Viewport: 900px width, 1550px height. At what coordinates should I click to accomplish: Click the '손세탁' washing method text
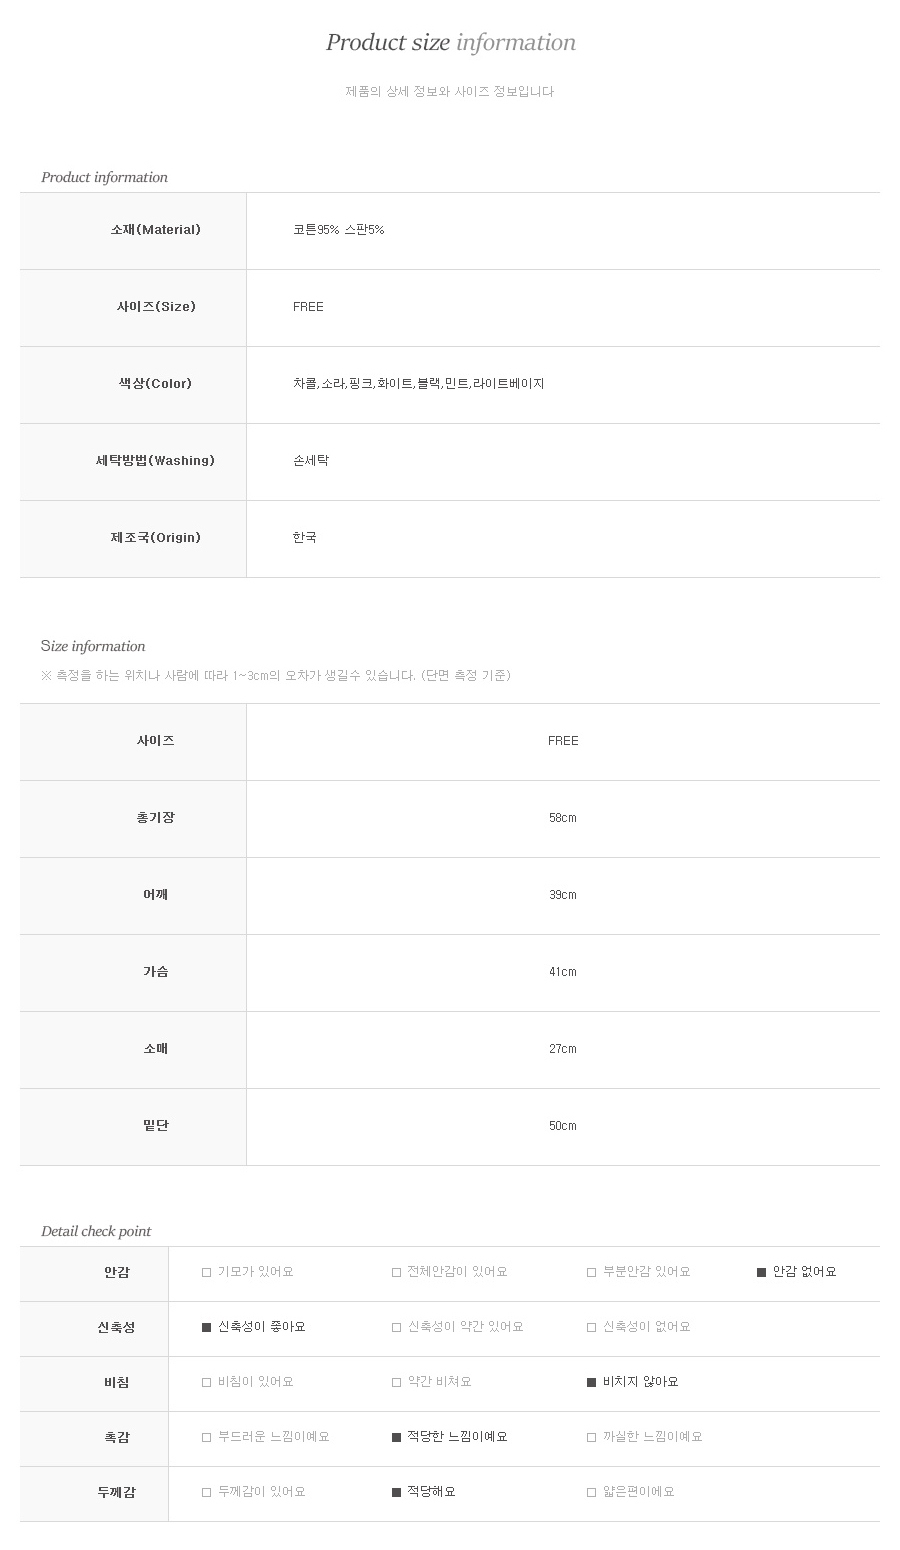point(311,461)
